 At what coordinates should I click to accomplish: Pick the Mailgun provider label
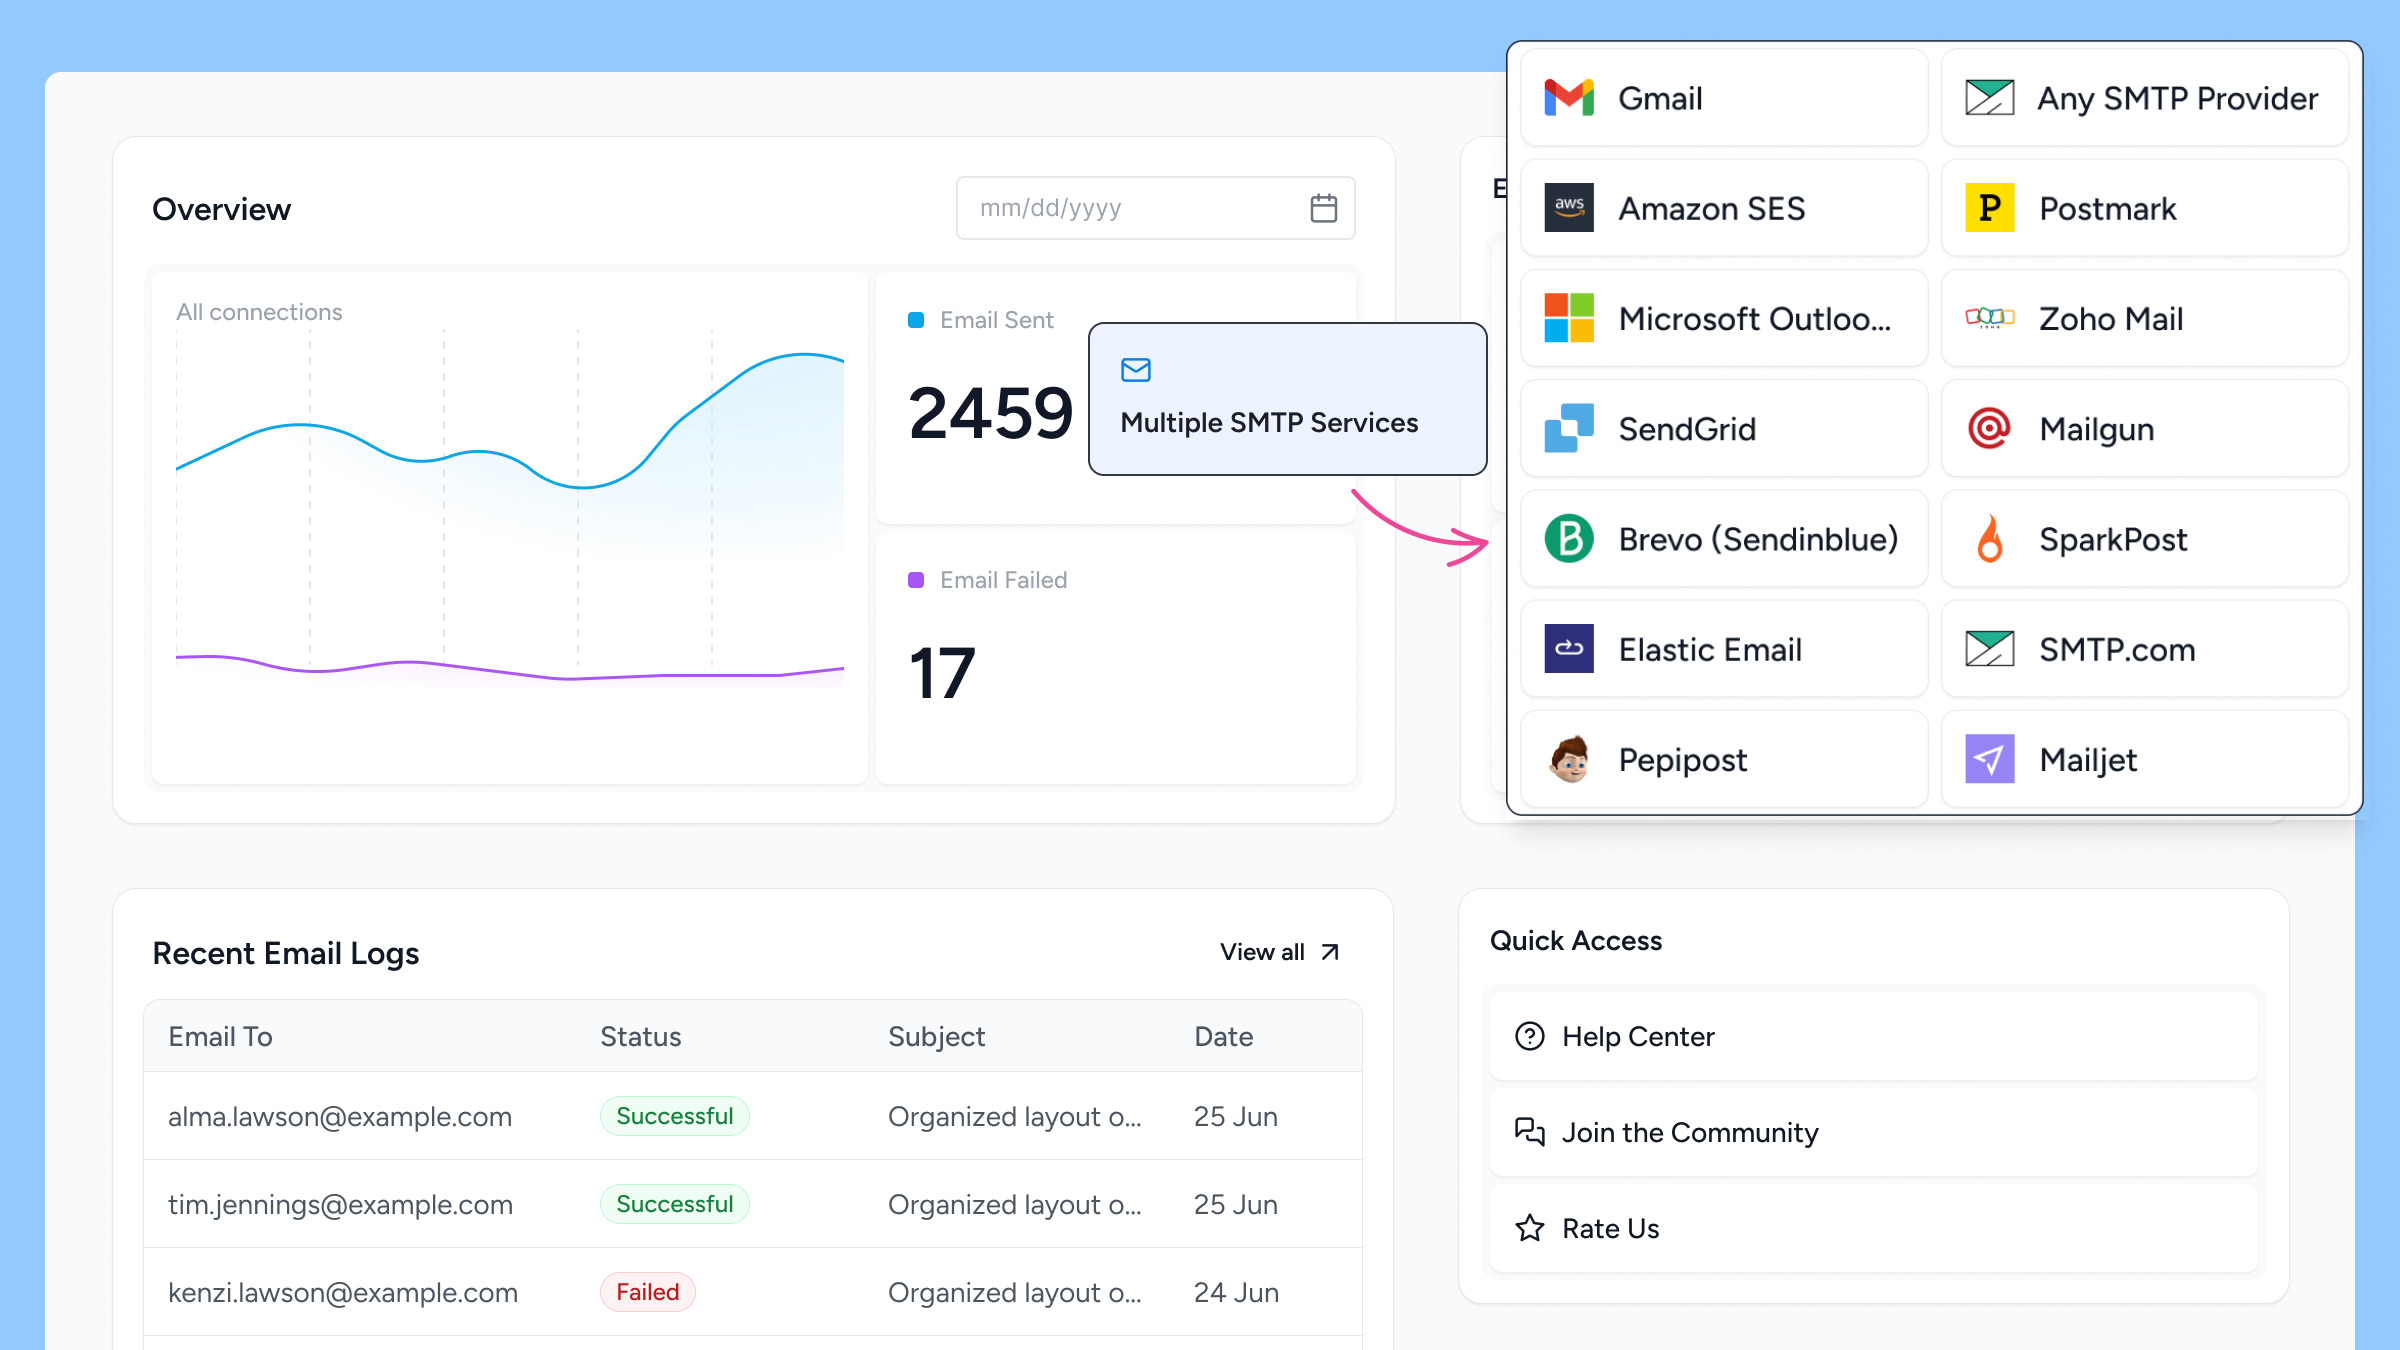coord(2096,429)
